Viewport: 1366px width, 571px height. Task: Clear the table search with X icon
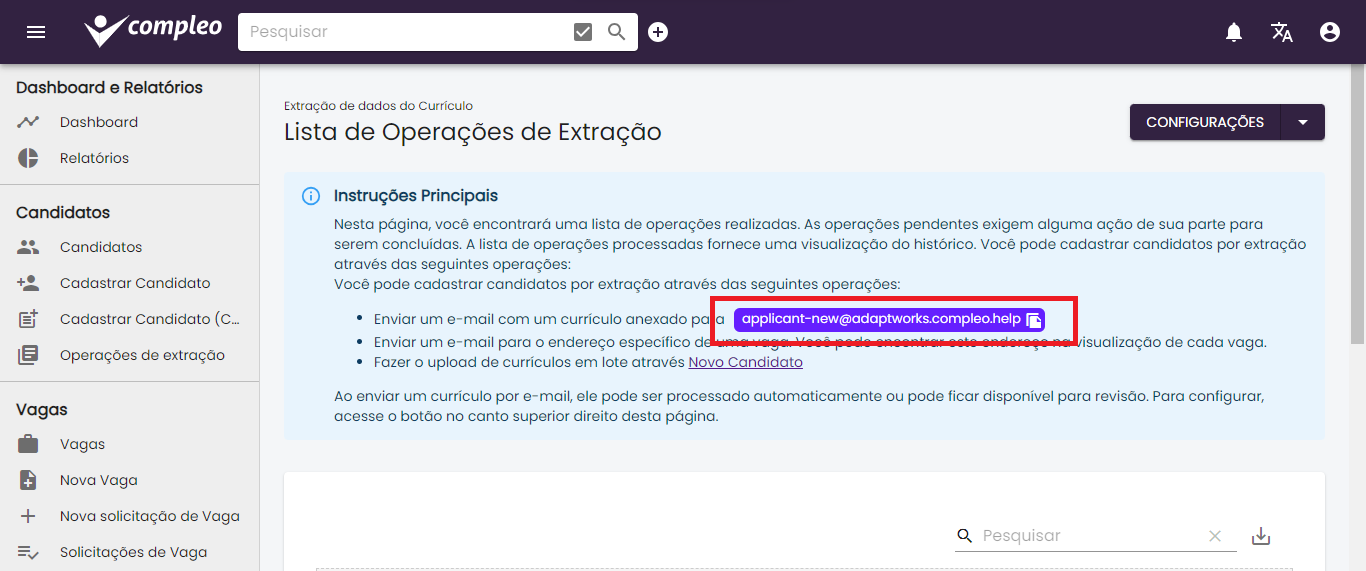pos(1215,536)
